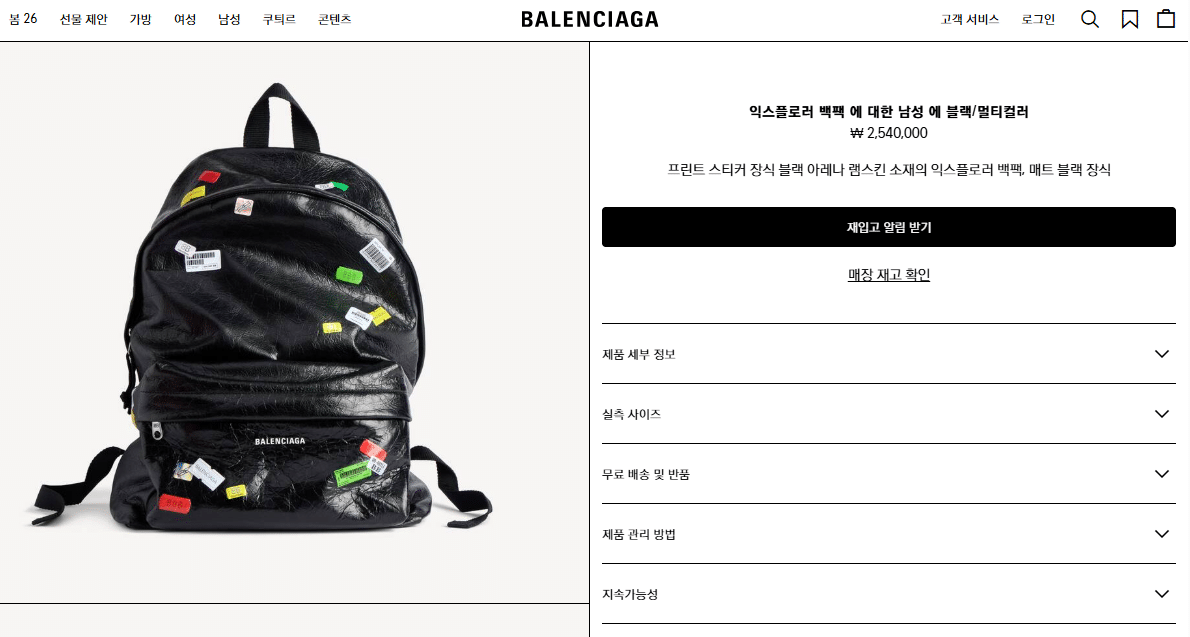This screenshot has width=1190, height=637.
Task: Open the 가방 menu
Action: click(140, 19)
